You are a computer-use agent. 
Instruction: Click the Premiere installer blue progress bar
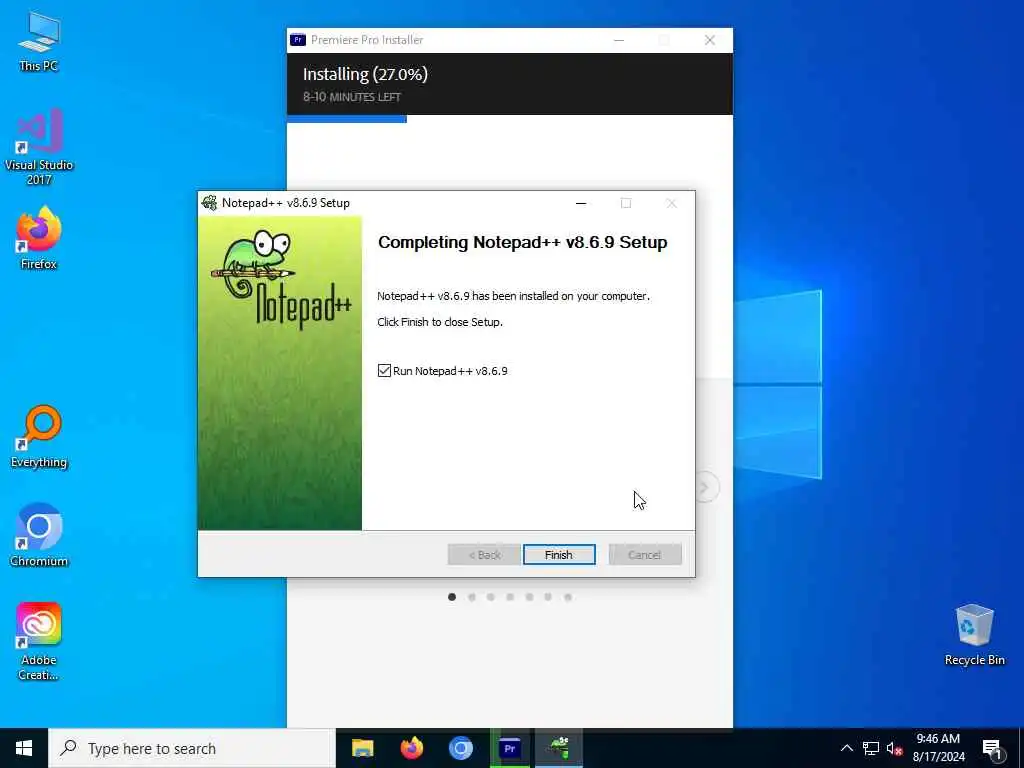(347, 119)
